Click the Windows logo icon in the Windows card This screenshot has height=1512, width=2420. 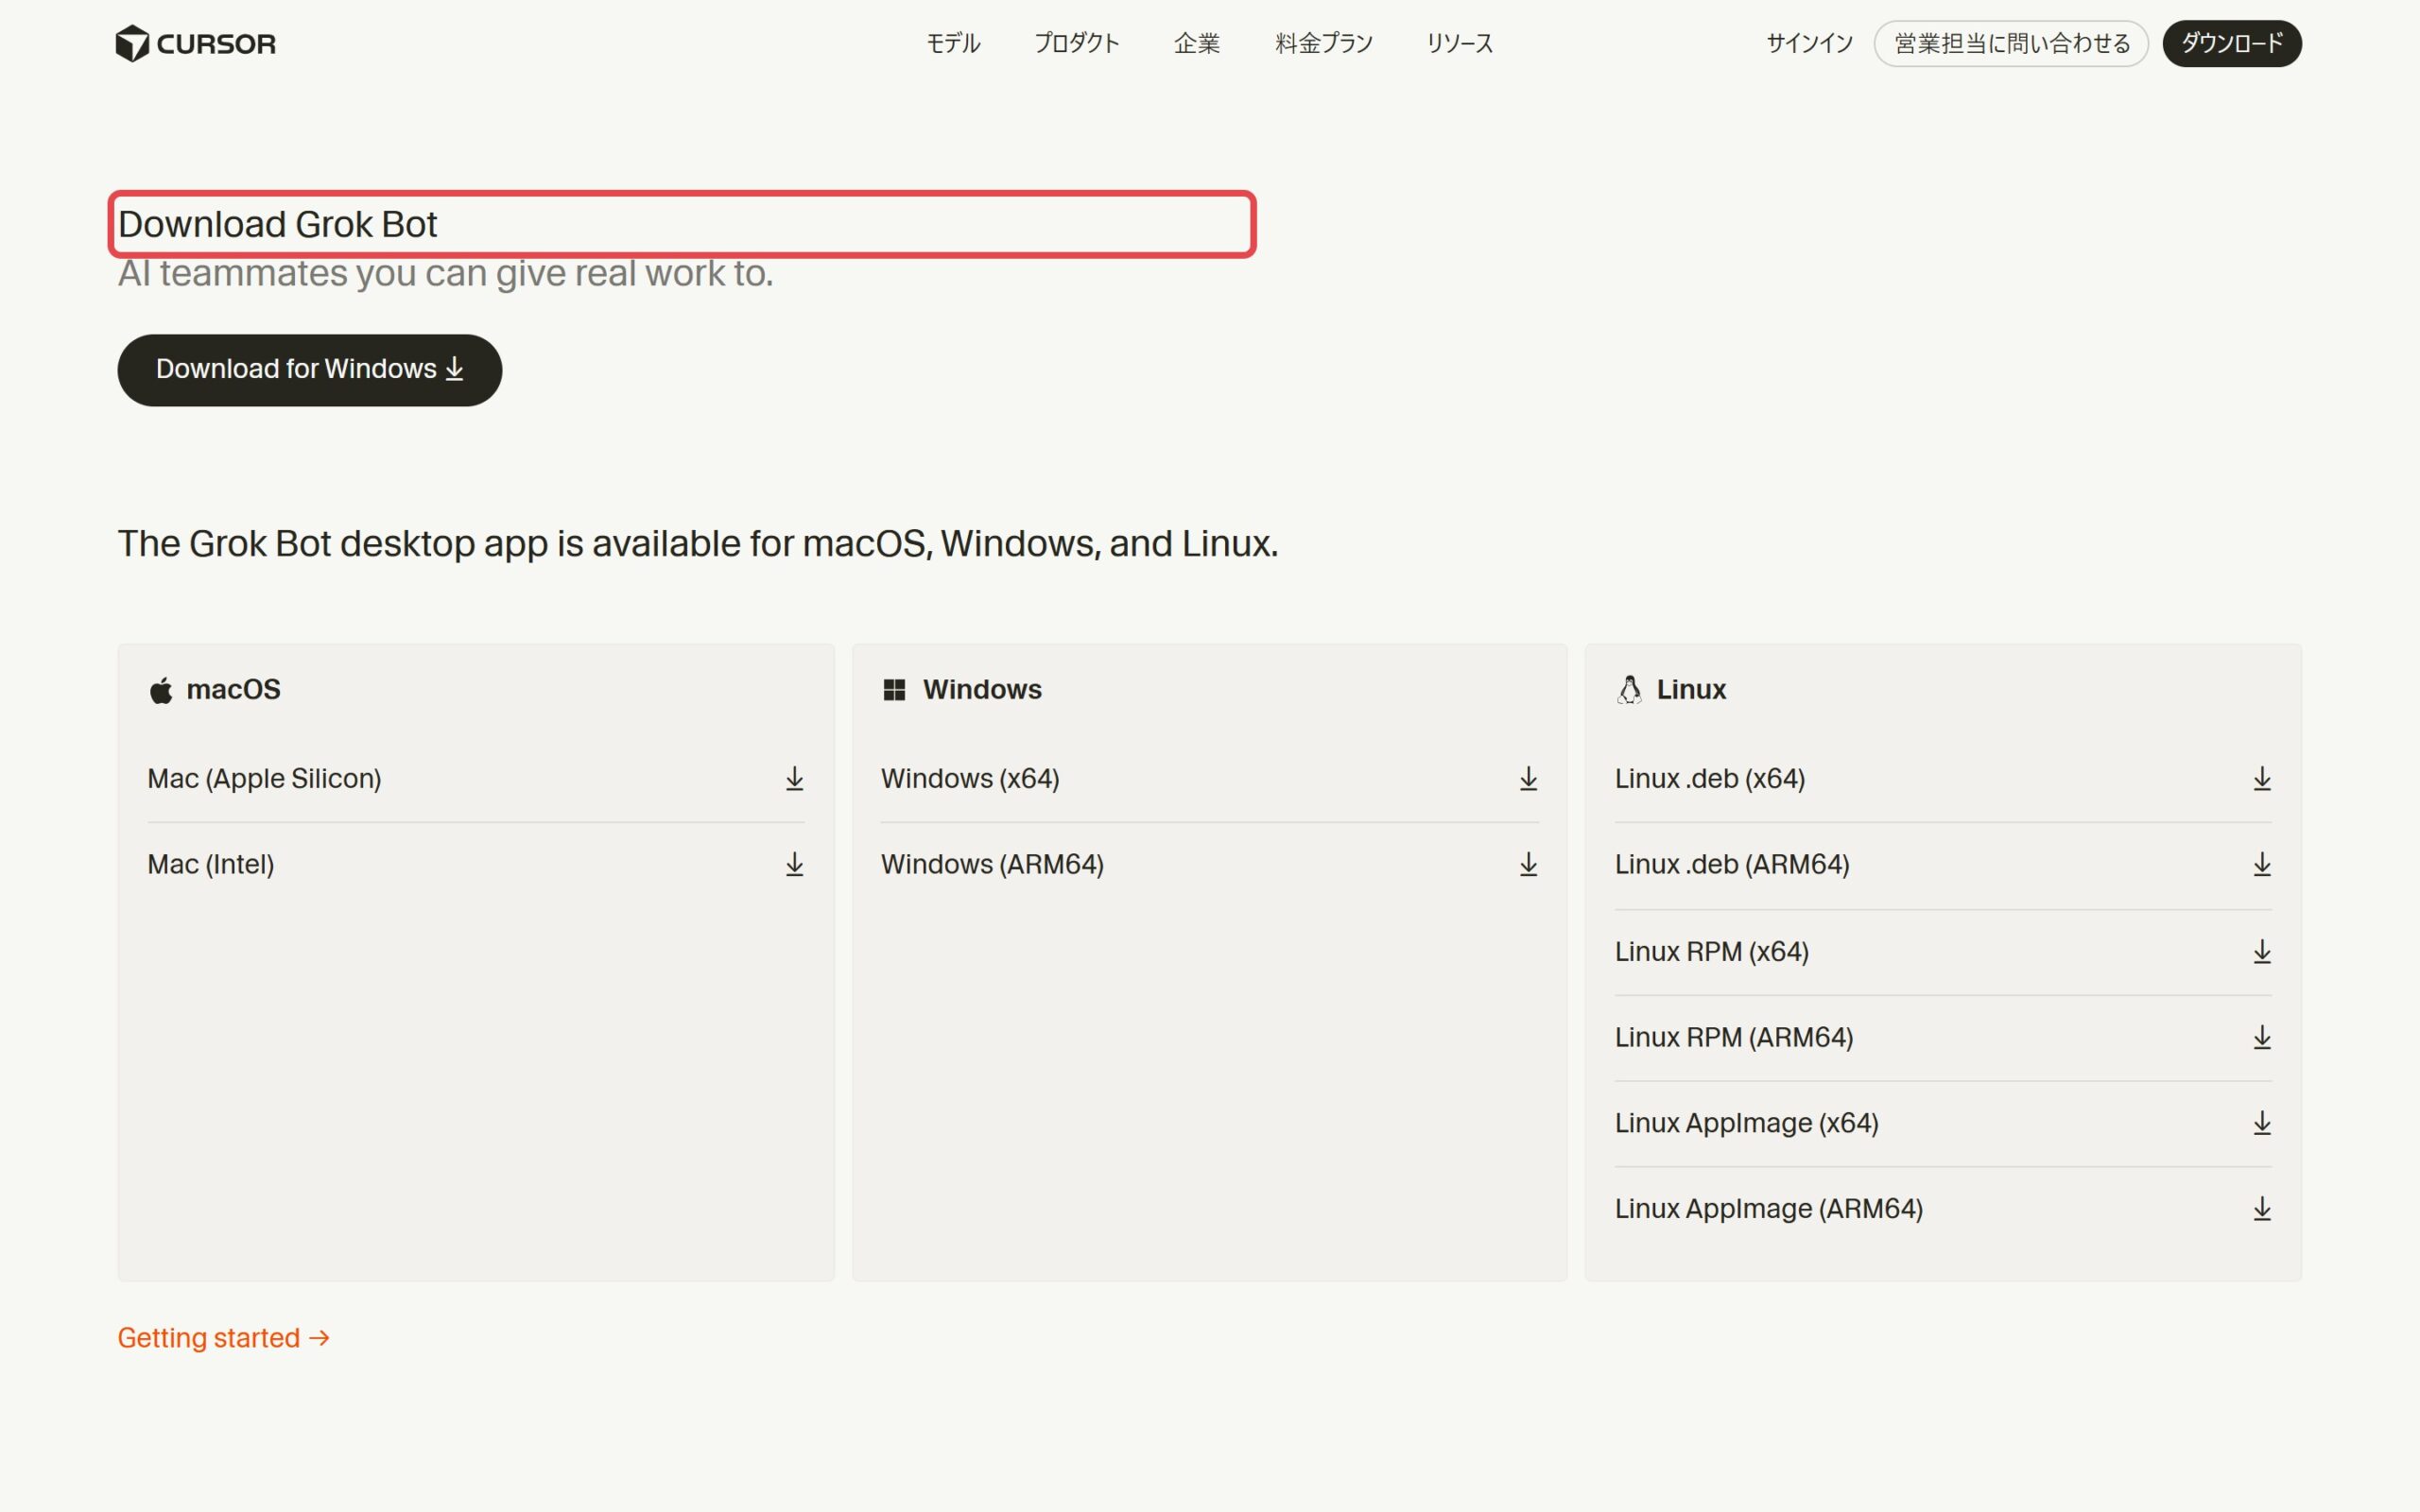click(894, 690)
